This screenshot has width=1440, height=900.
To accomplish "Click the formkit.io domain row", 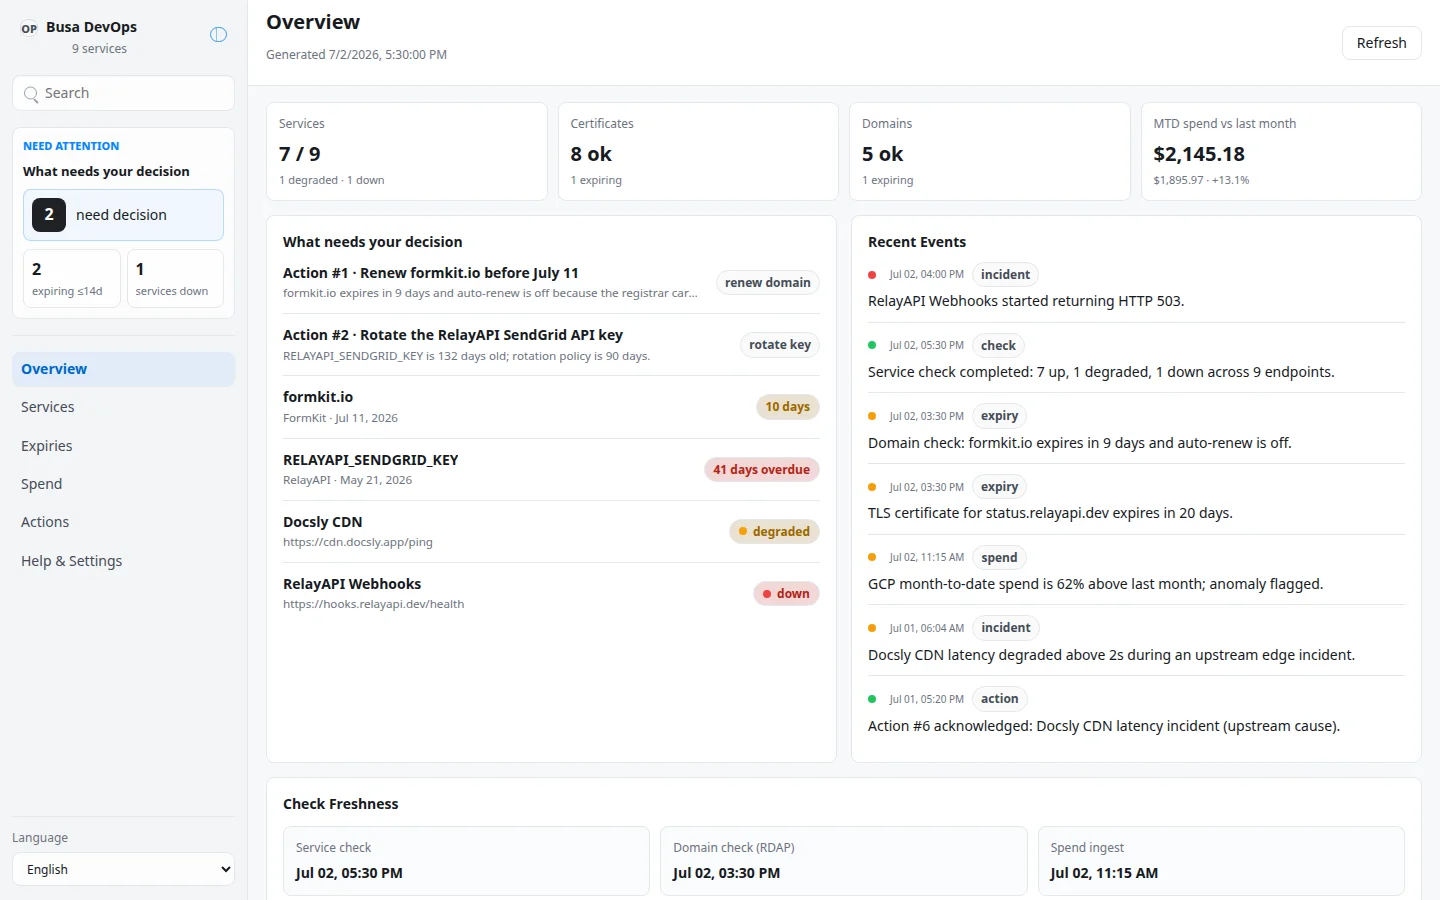I will click(x=551, y=407).
